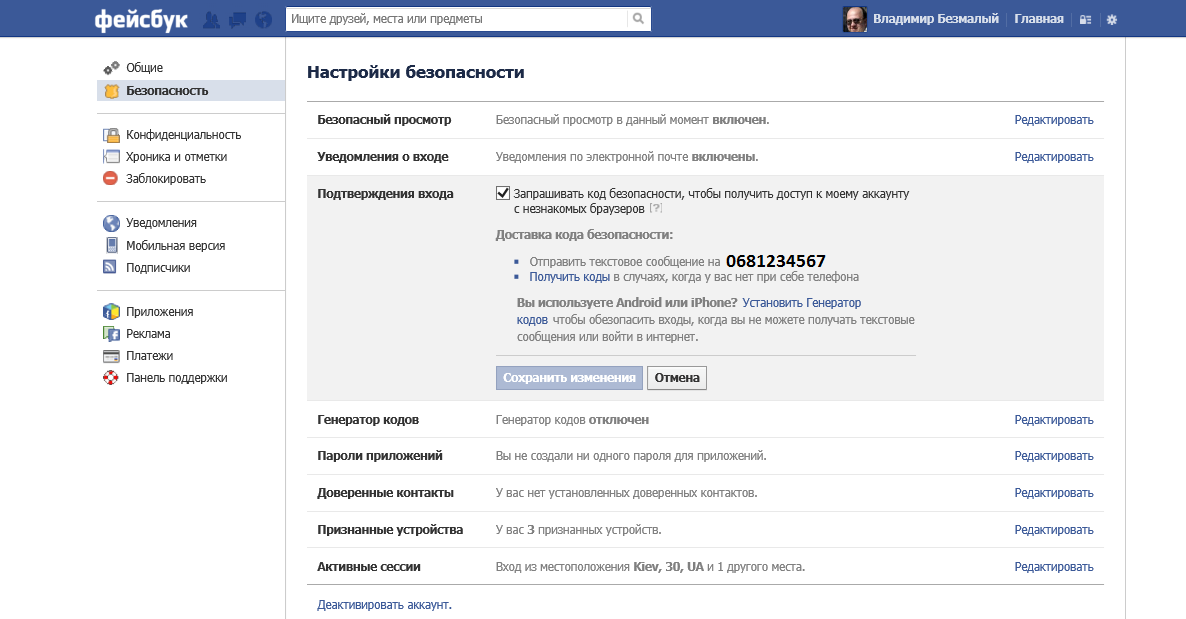Click Сохранить изменения button

570,378
